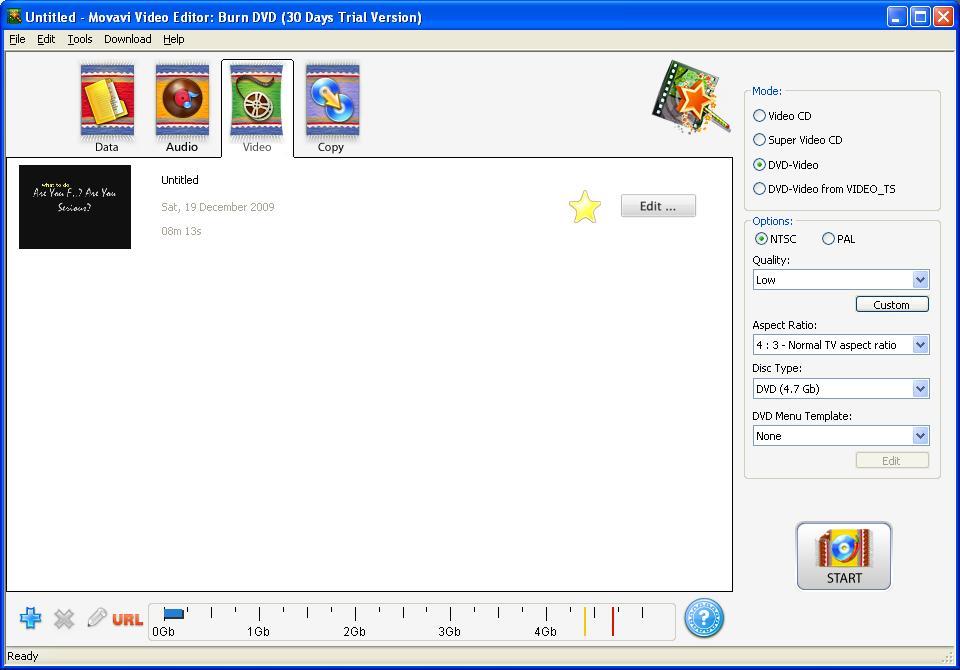This screenshot has width=960, height=670.
Task: Choose DVD-Video from VIDEO_TS mode
Action: coord(760,188)
